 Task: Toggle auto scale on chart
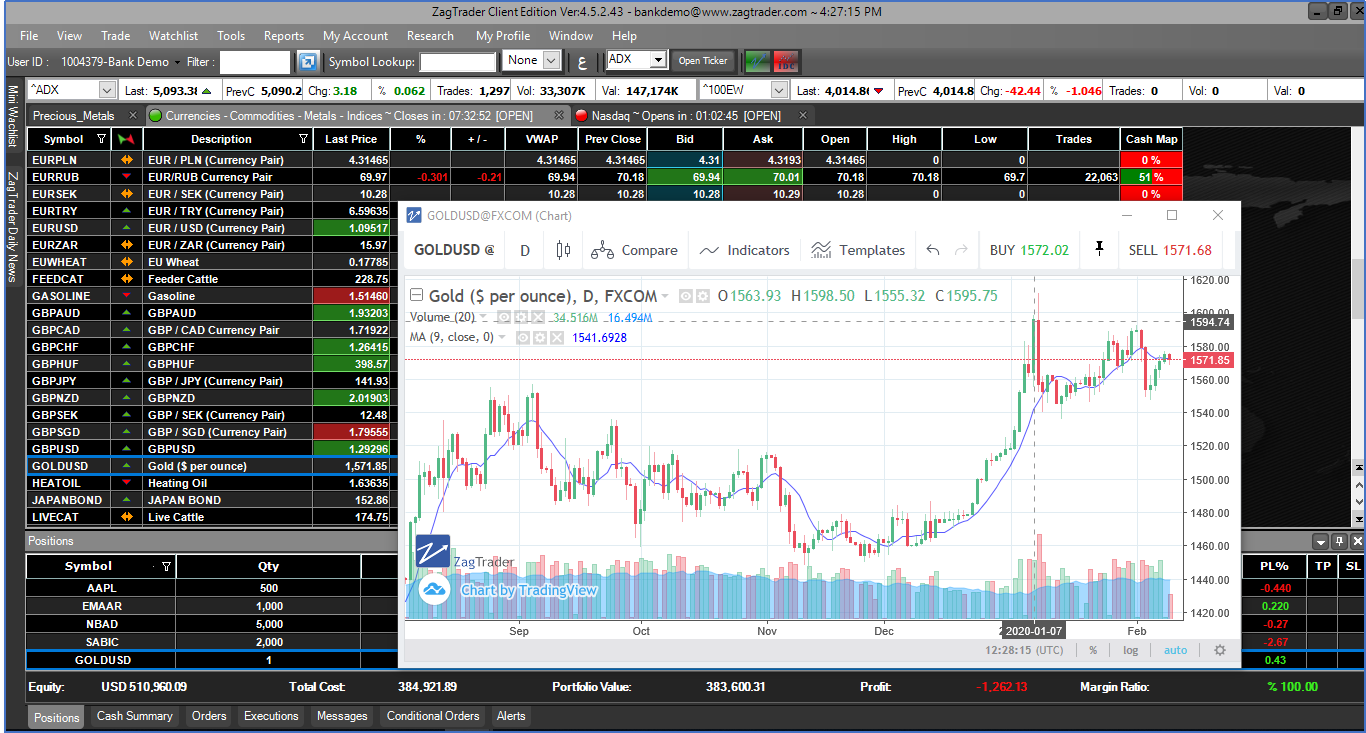[1175, 650]
